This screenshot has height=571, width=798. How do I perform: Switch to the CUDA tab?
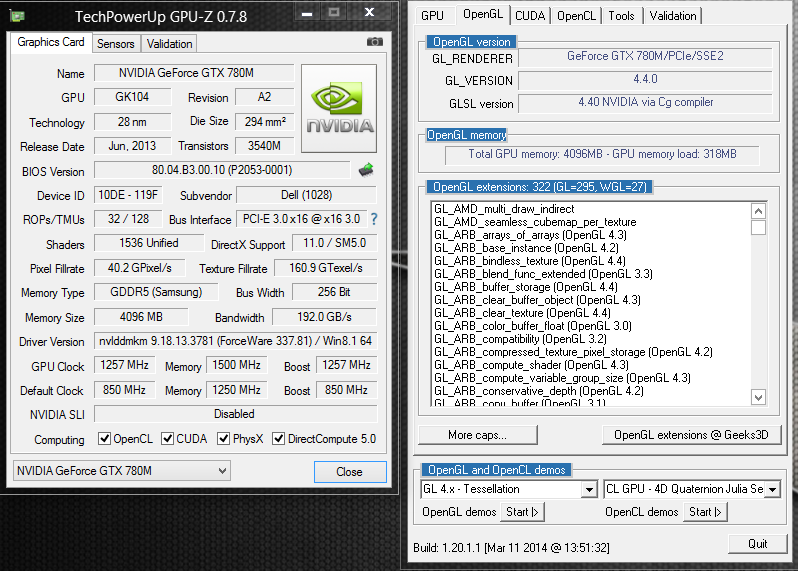coord(530,16)
